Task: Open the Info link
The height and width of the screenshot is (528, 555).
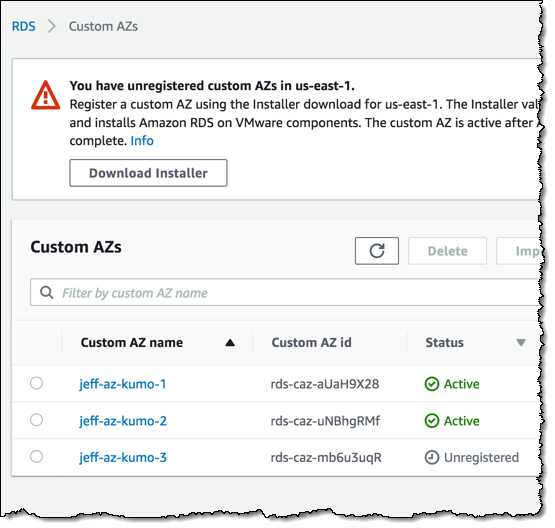Action: pyautogui.click(x=142, y=141)
